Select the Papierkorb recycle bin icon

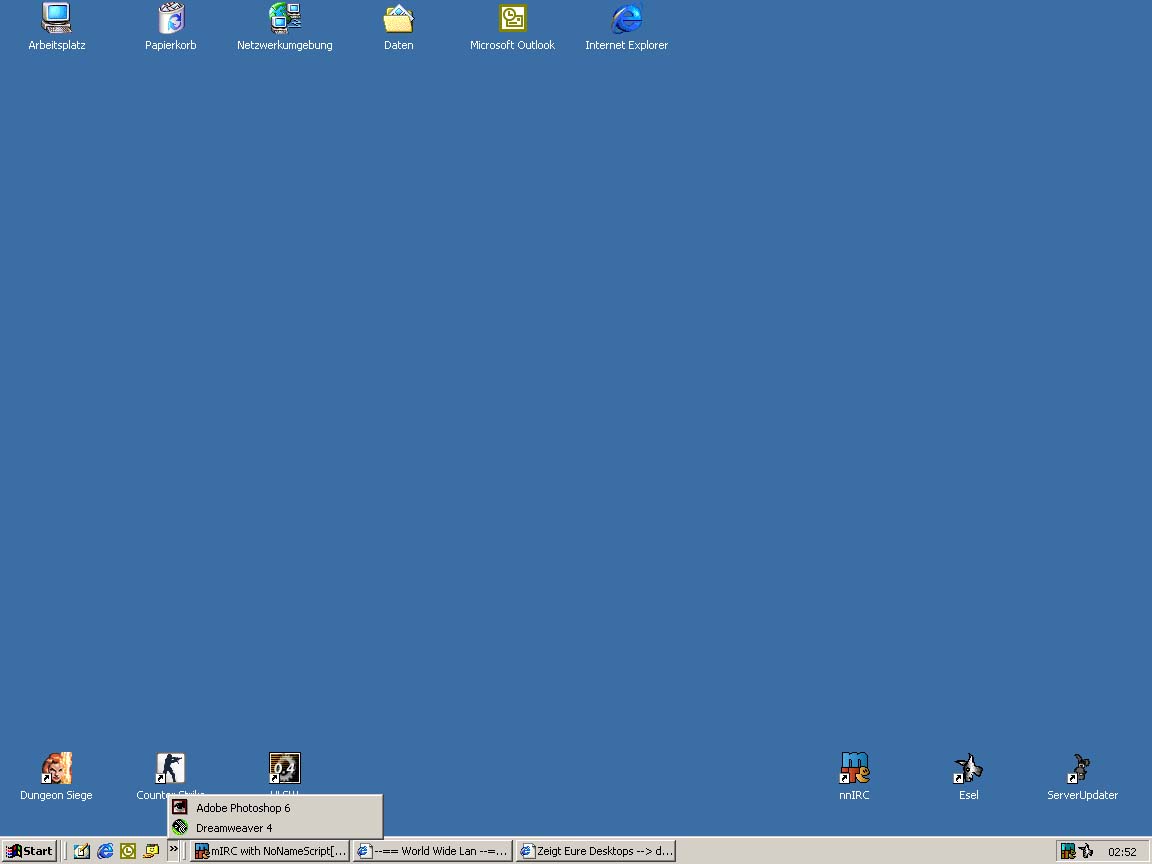click(171, 20)
